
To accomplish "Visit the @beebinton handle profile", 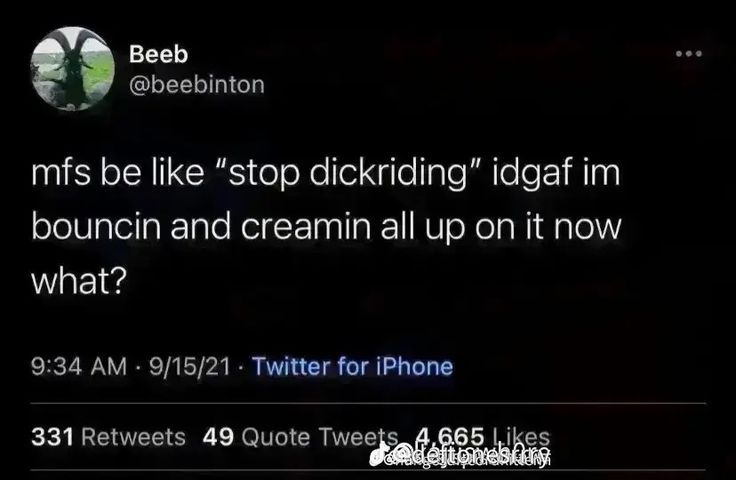I will pyautogui.click(x=197, y=85).
